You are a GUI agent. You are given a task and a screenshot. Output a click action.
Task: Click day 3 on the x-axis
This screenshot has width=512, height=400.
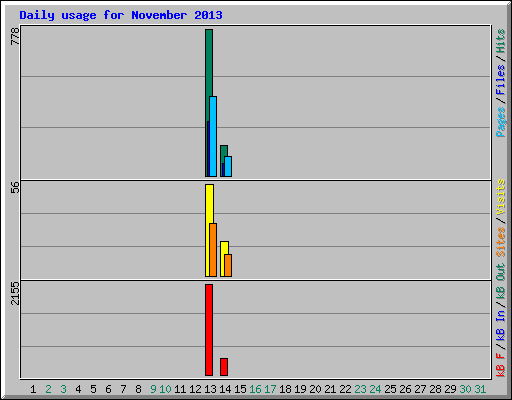point(63,389)
